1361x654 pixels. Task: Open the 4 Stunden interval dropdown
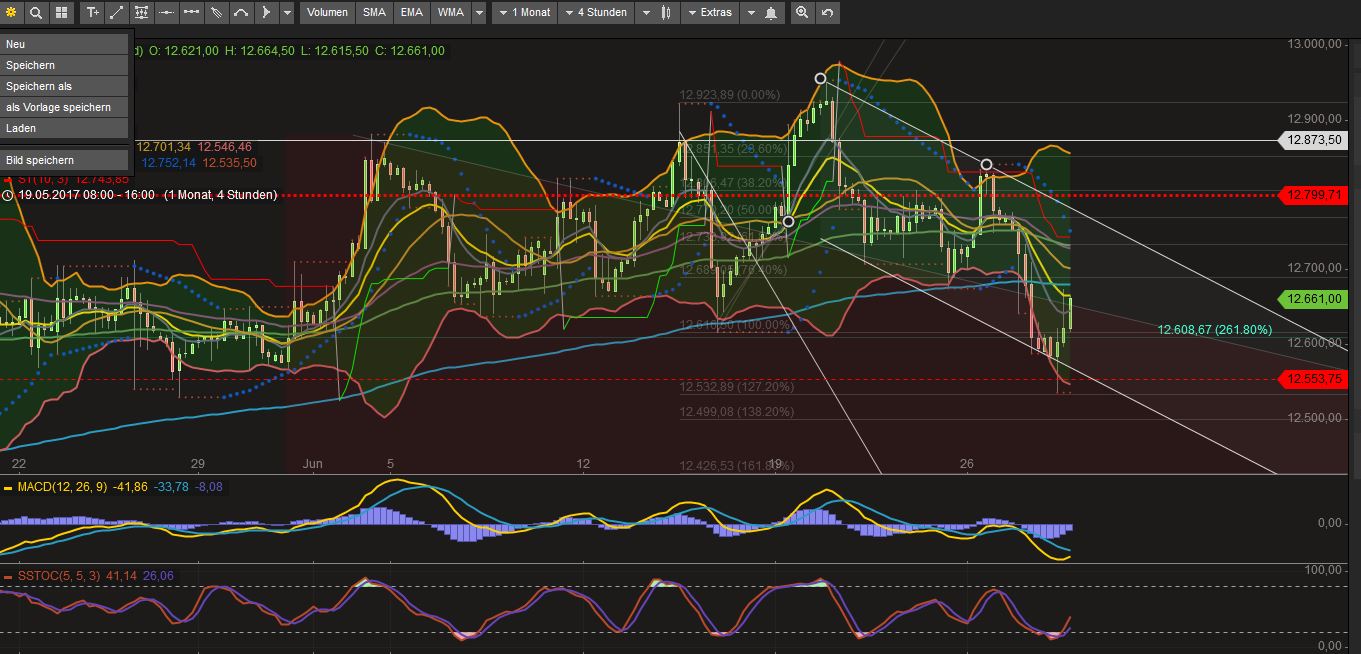596,13
